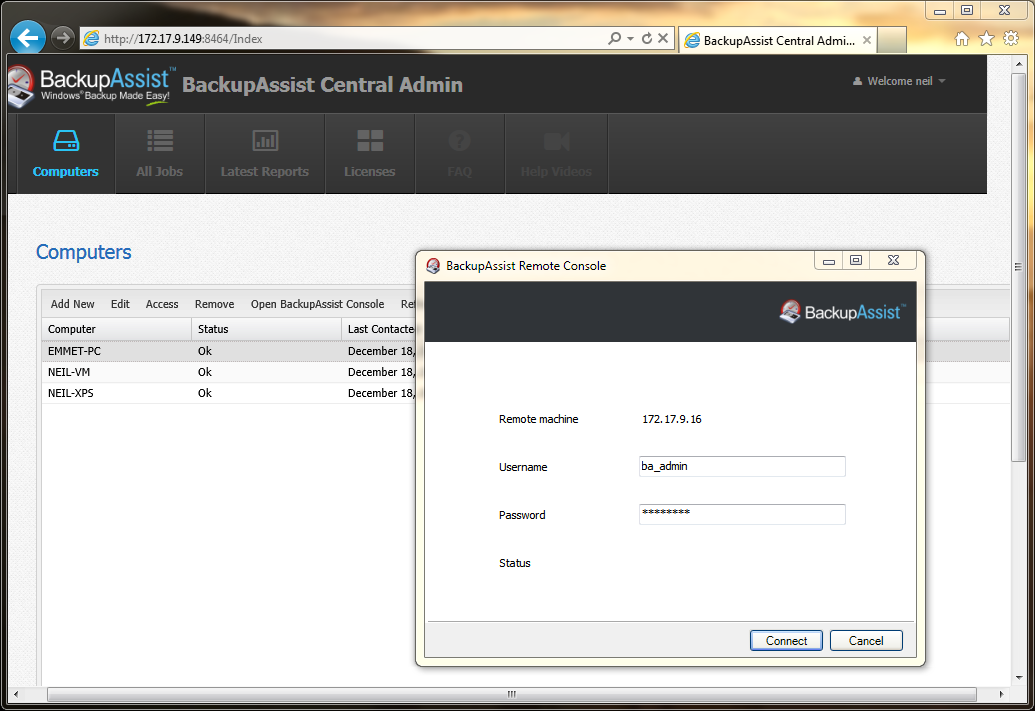Click the browser forward arrow button
The image size is (1035, 711).
(x=63, y=38)
